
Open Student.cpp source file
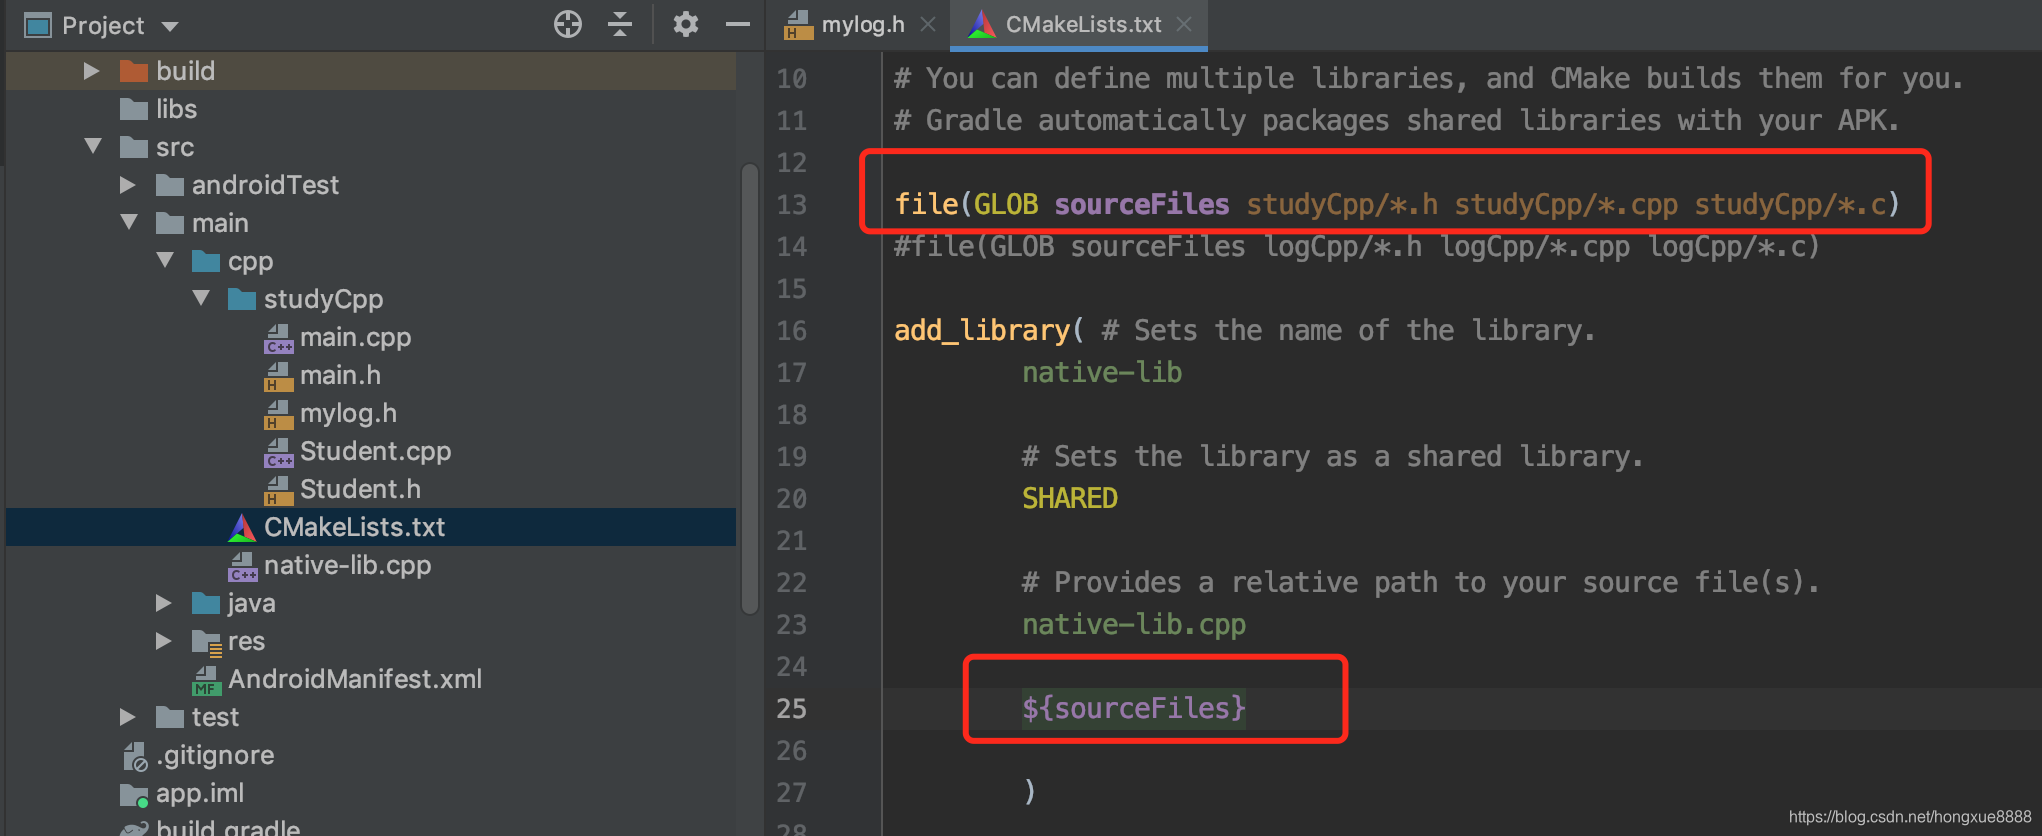point(371,451)
